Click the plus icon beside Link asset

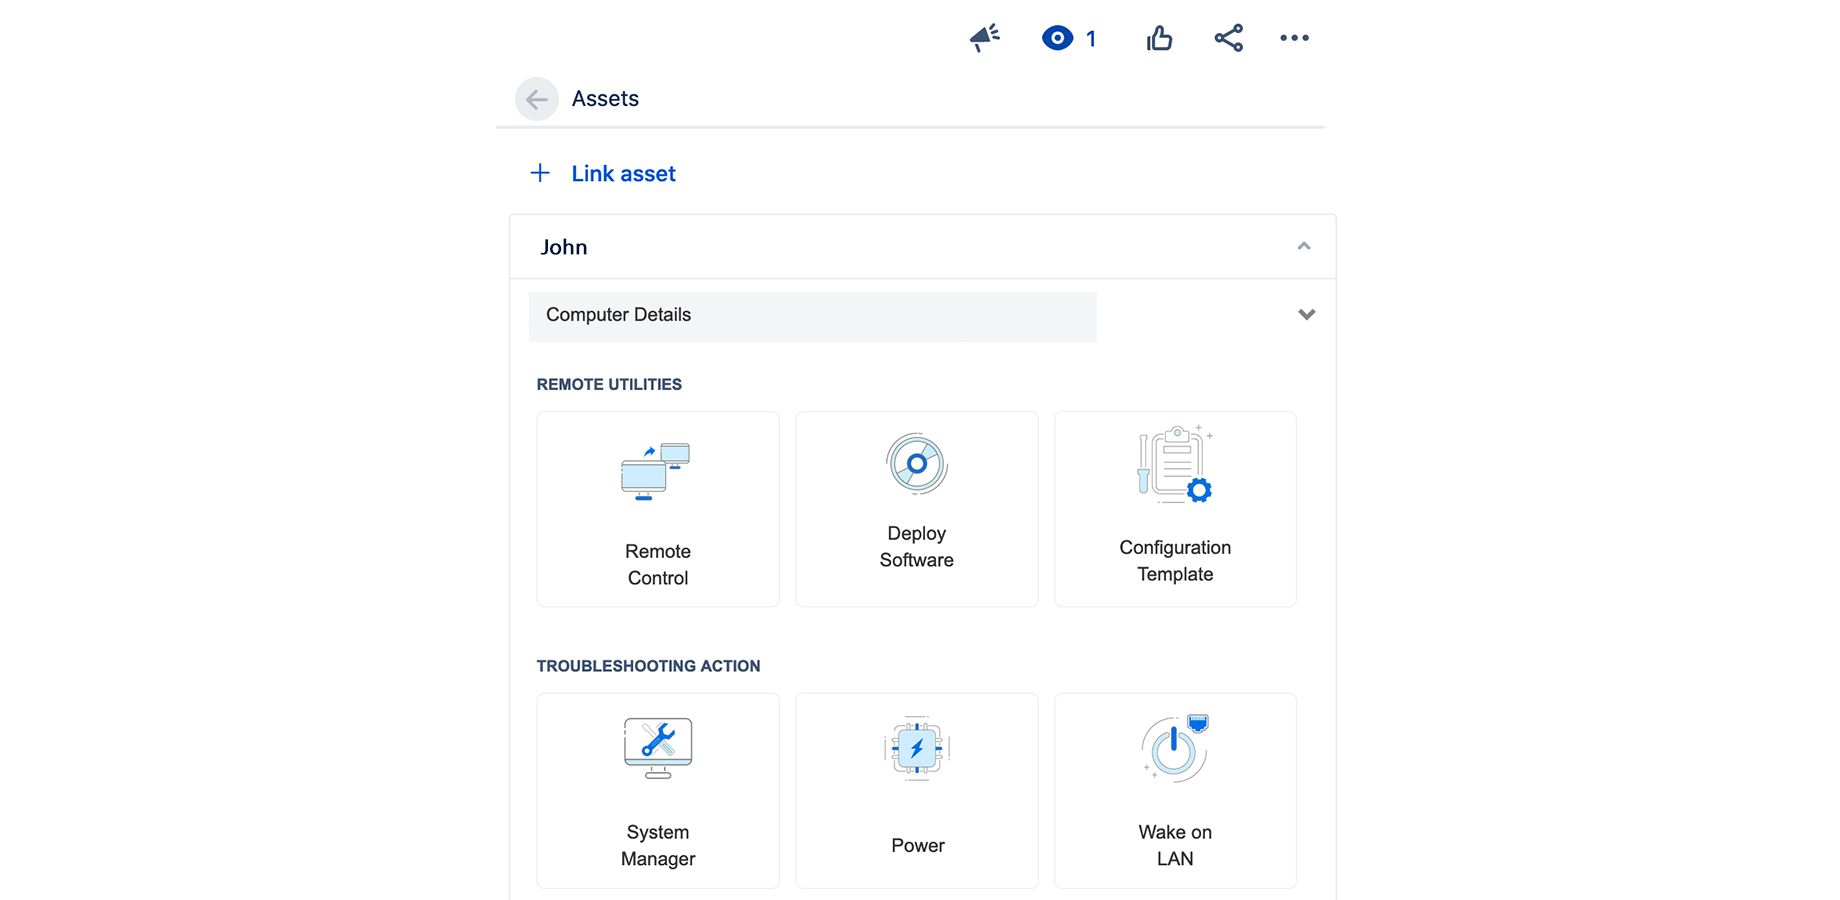[540, 173]
